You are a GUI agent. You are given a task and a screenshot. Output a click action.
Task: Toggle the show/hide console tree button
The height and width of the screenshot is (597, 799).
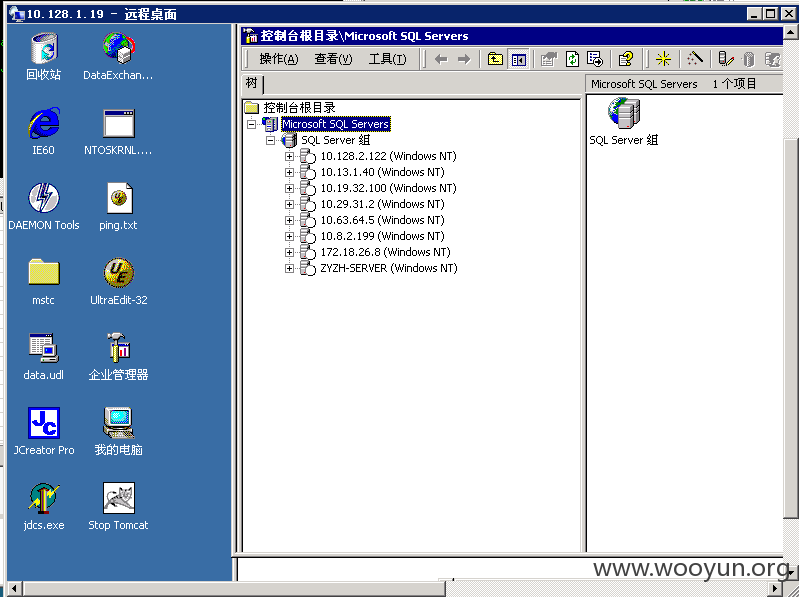pos(519,60)
